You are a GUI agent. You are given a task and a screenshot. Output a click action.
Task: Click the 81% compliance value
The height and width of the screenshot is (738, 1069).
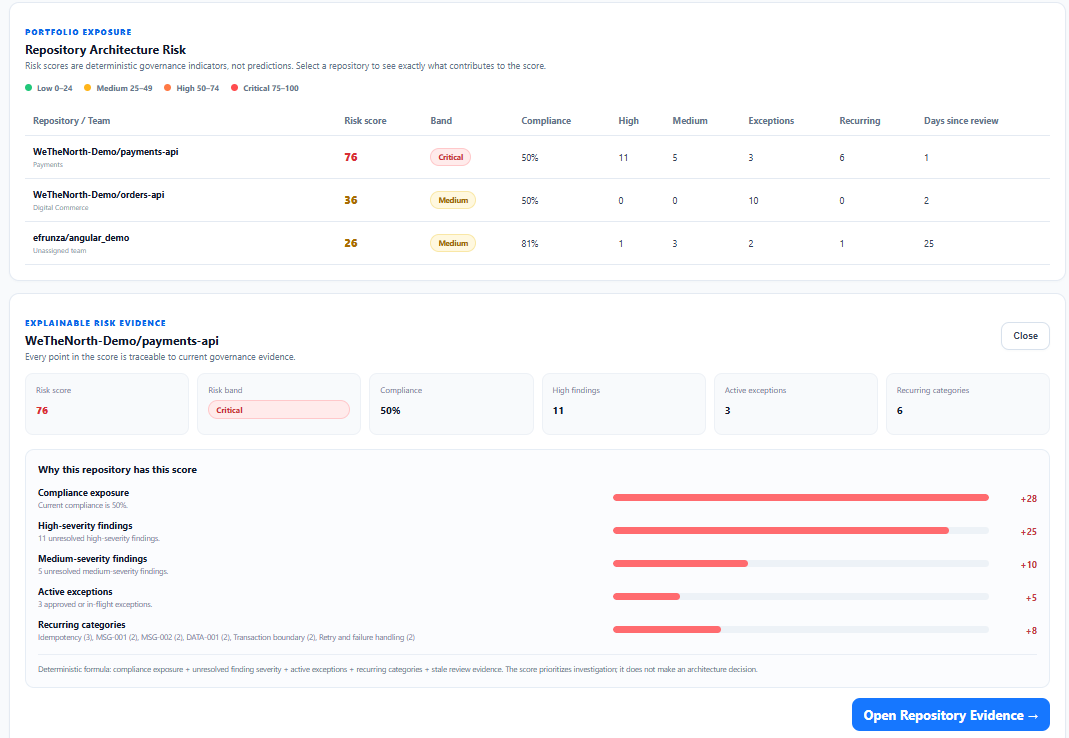tap(530, 243)
